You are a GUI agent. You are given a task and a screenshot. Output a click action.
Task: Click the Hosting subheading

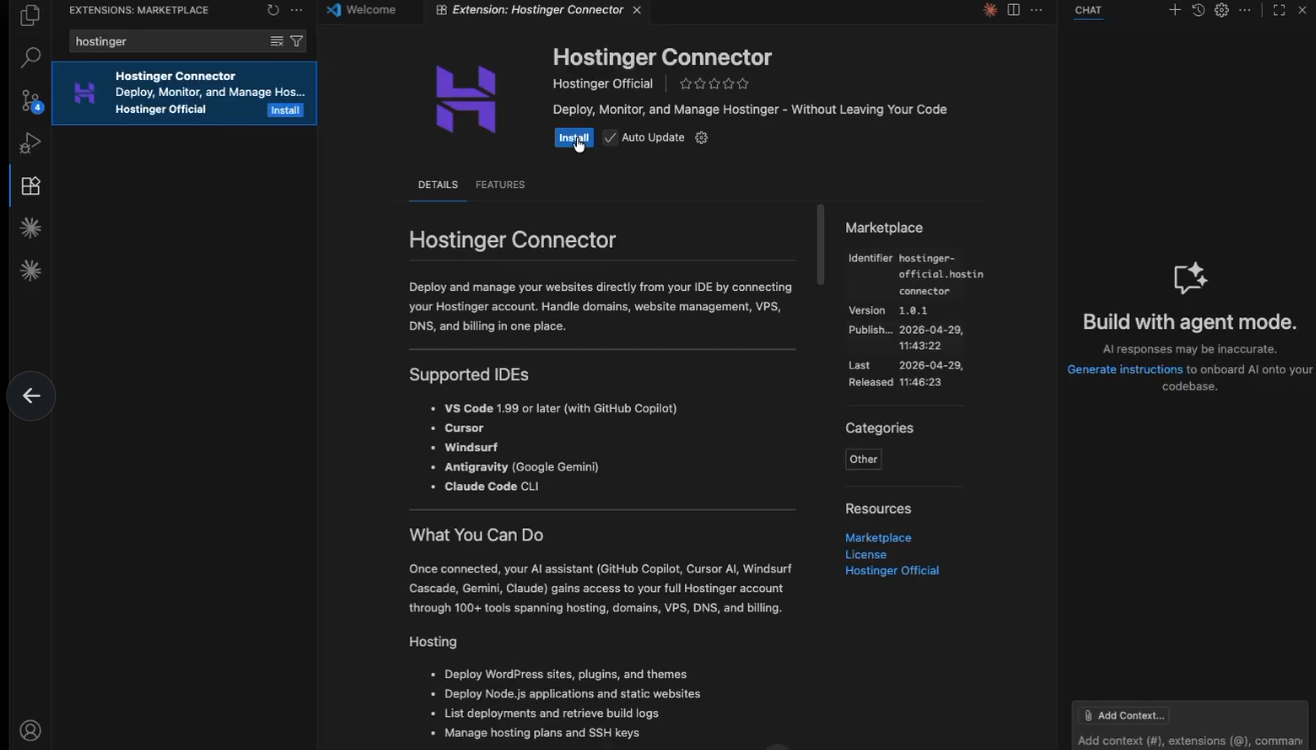click(433, 642)
